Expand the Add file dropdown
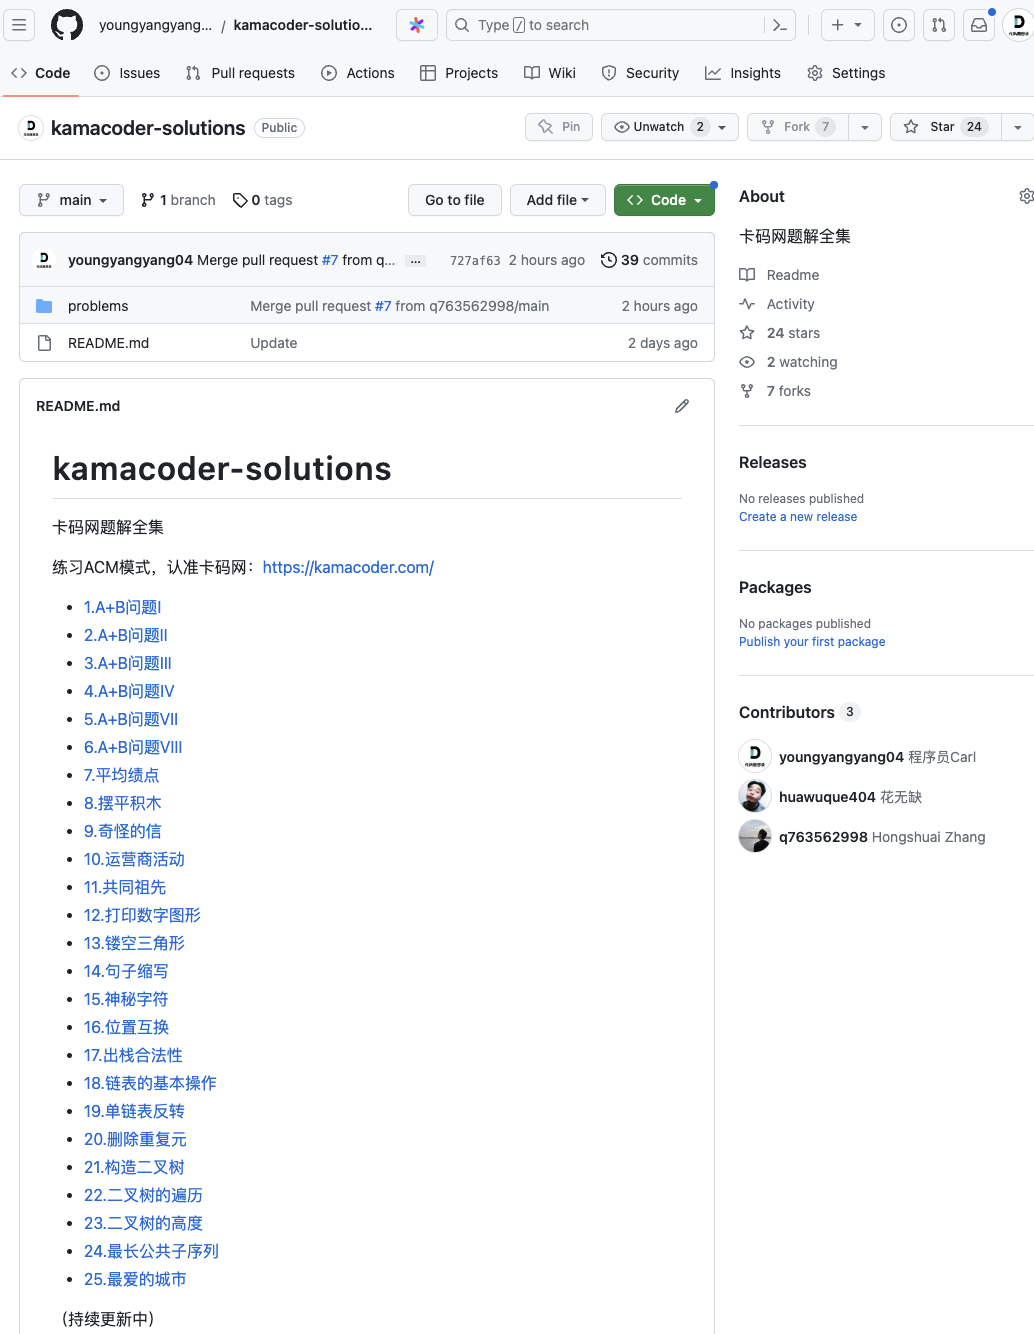Viewport: 1034px width, 1334px height. click(x=558, y=200)
